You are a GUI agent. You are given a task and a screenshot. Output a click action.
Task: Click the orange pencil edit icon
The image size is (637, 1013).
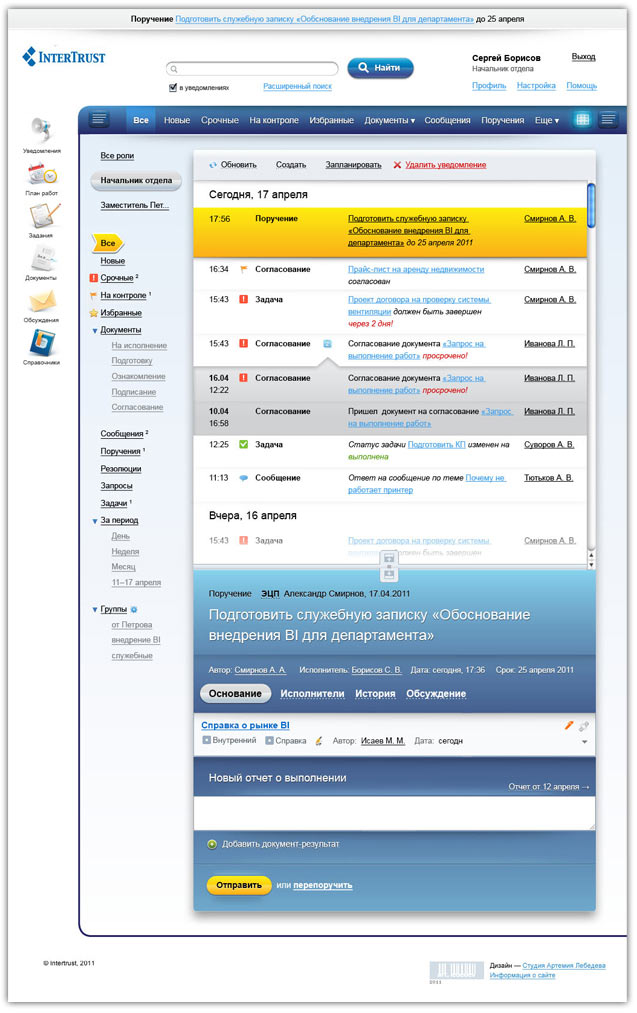click(569, 725)
